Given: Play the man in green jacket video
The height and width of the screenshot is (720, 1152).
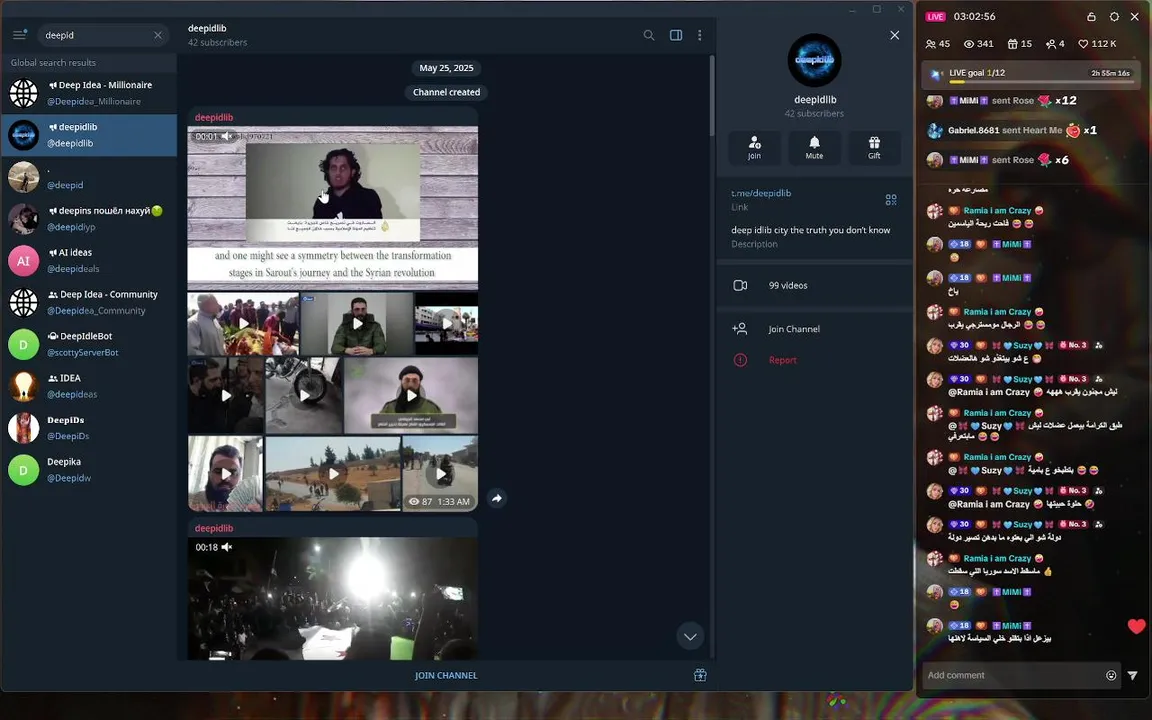Looking at the screenshot, I should [x=357, y=324].
